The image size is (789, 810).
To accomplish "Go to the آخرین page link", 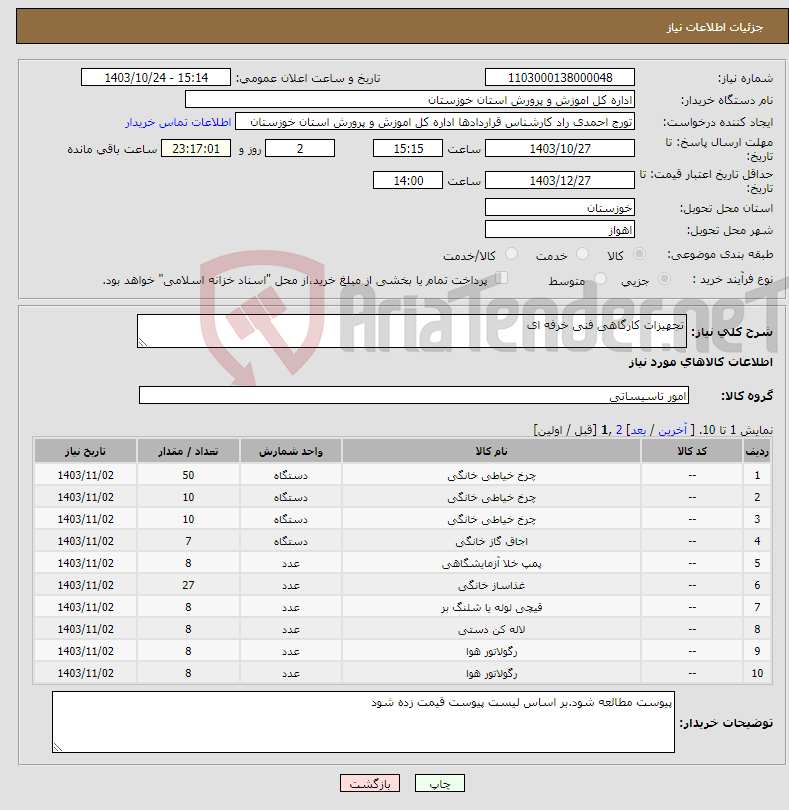I will click(672, 430).
